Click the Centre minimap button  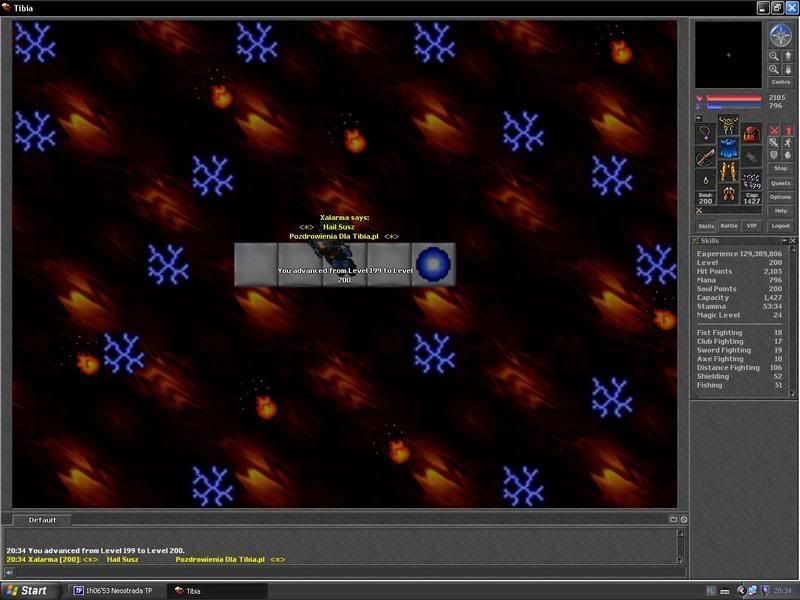(x=781, y=82)
